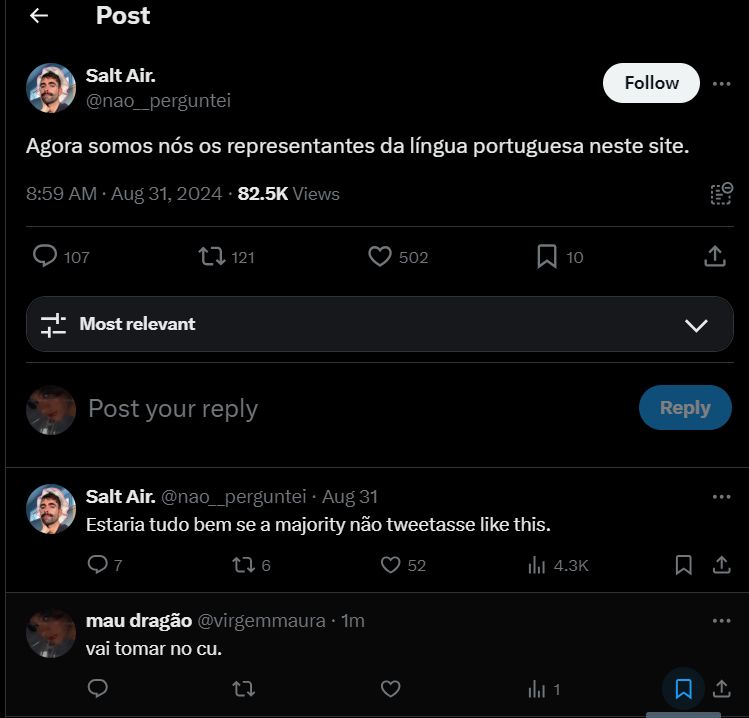Bookmark the main post with 10 bookmarks
The image size is (749, 718).
(547, 257)
